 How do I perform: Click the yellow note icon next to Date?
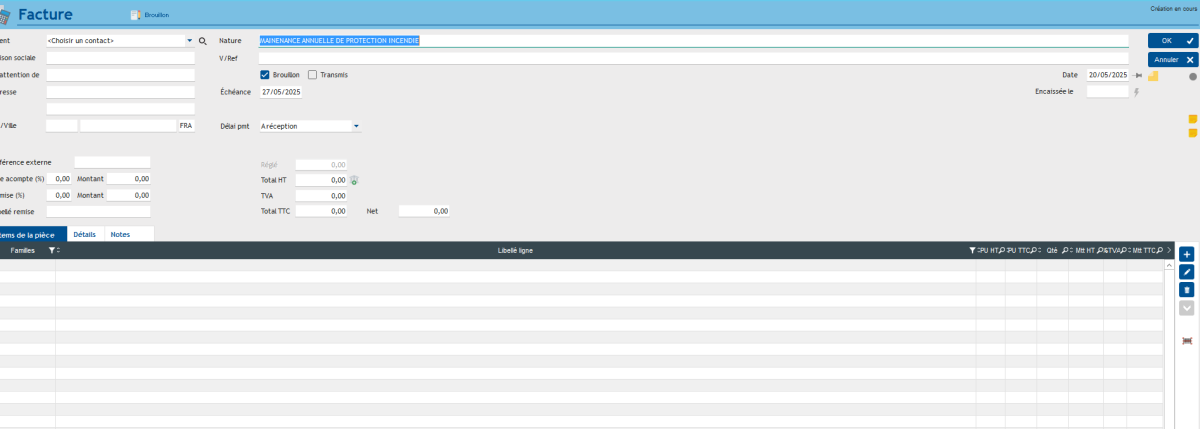point(1153,75)
